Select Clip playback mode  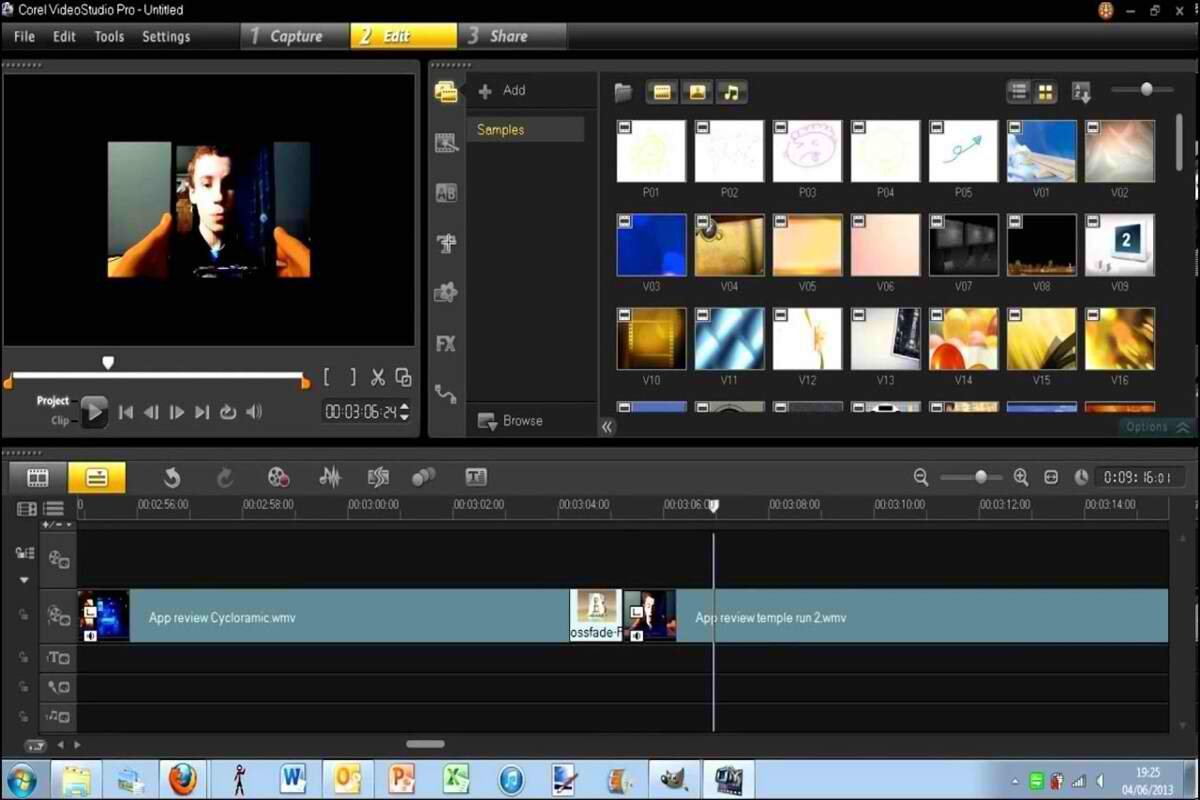60,421
